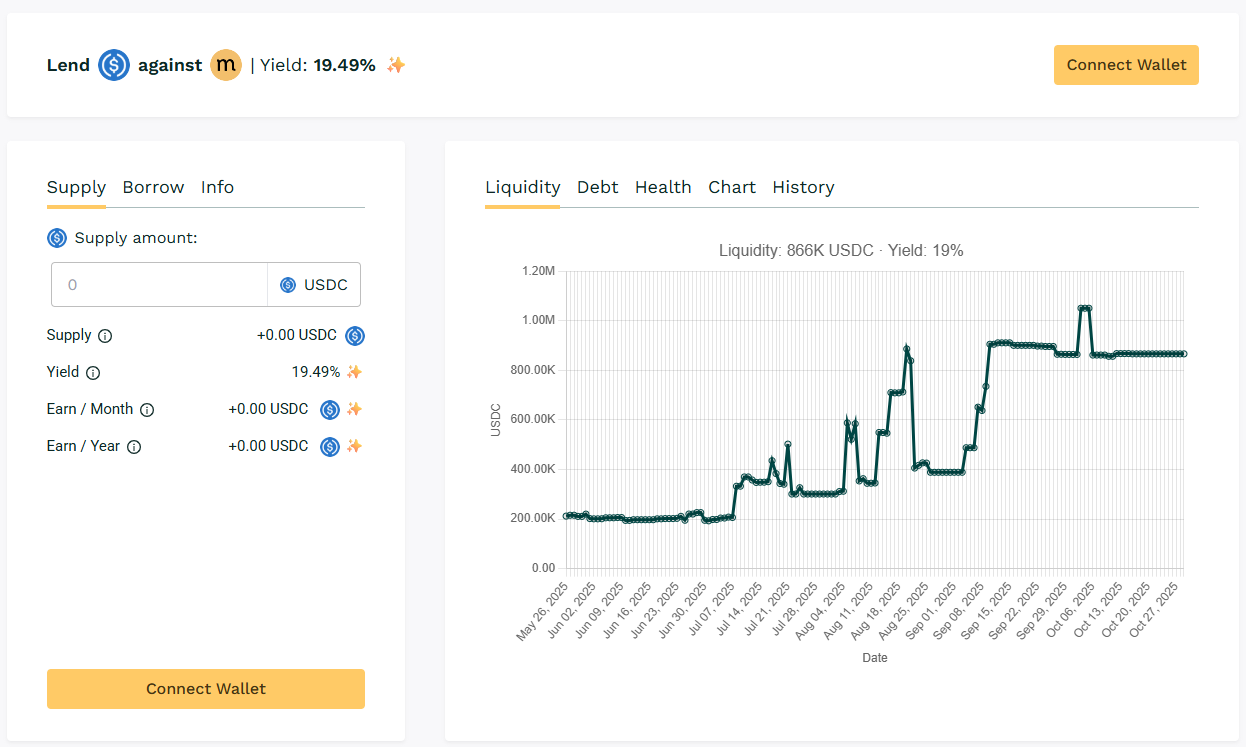The image size is (1246, 747).
Task: Click the USDC icon before "Supply amount"
Action: (x=59, y=238)
